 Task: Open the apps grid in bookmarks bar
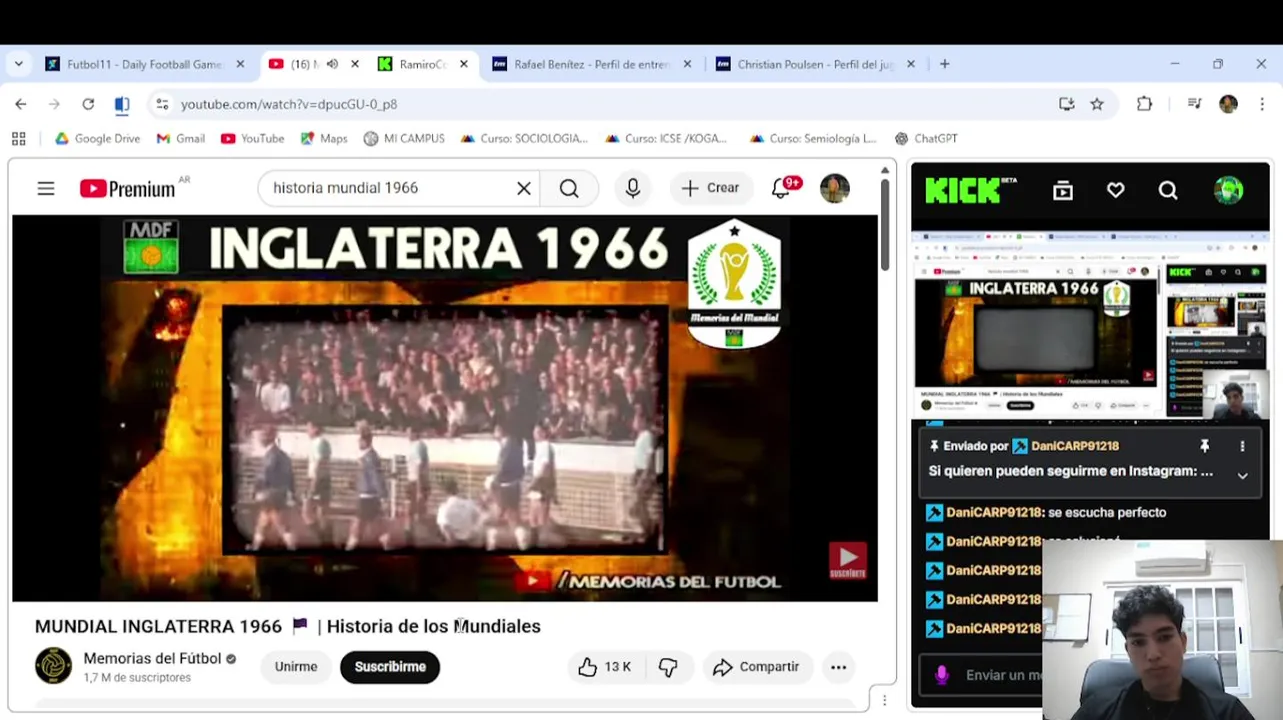pos(19,139)
